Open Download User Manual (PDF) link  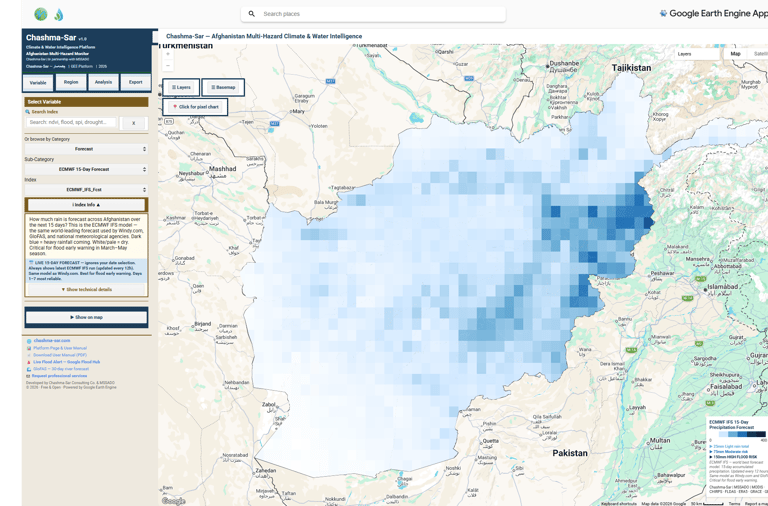pos(60,355)
